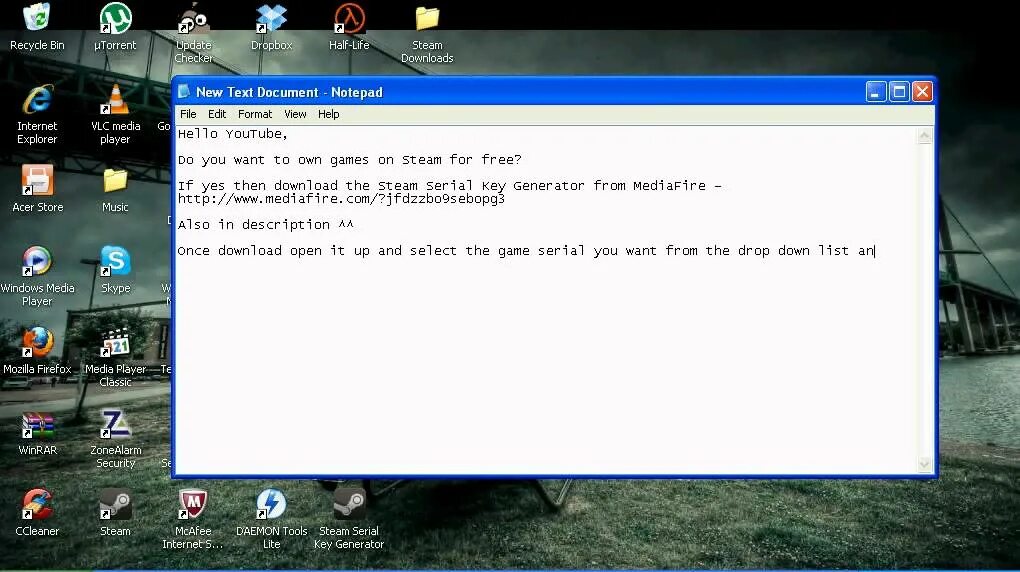Screen dimensions: 1020x572
Task: Select the Windows Media Player icon
Action: pyautogui.click(x=37, y=276)
